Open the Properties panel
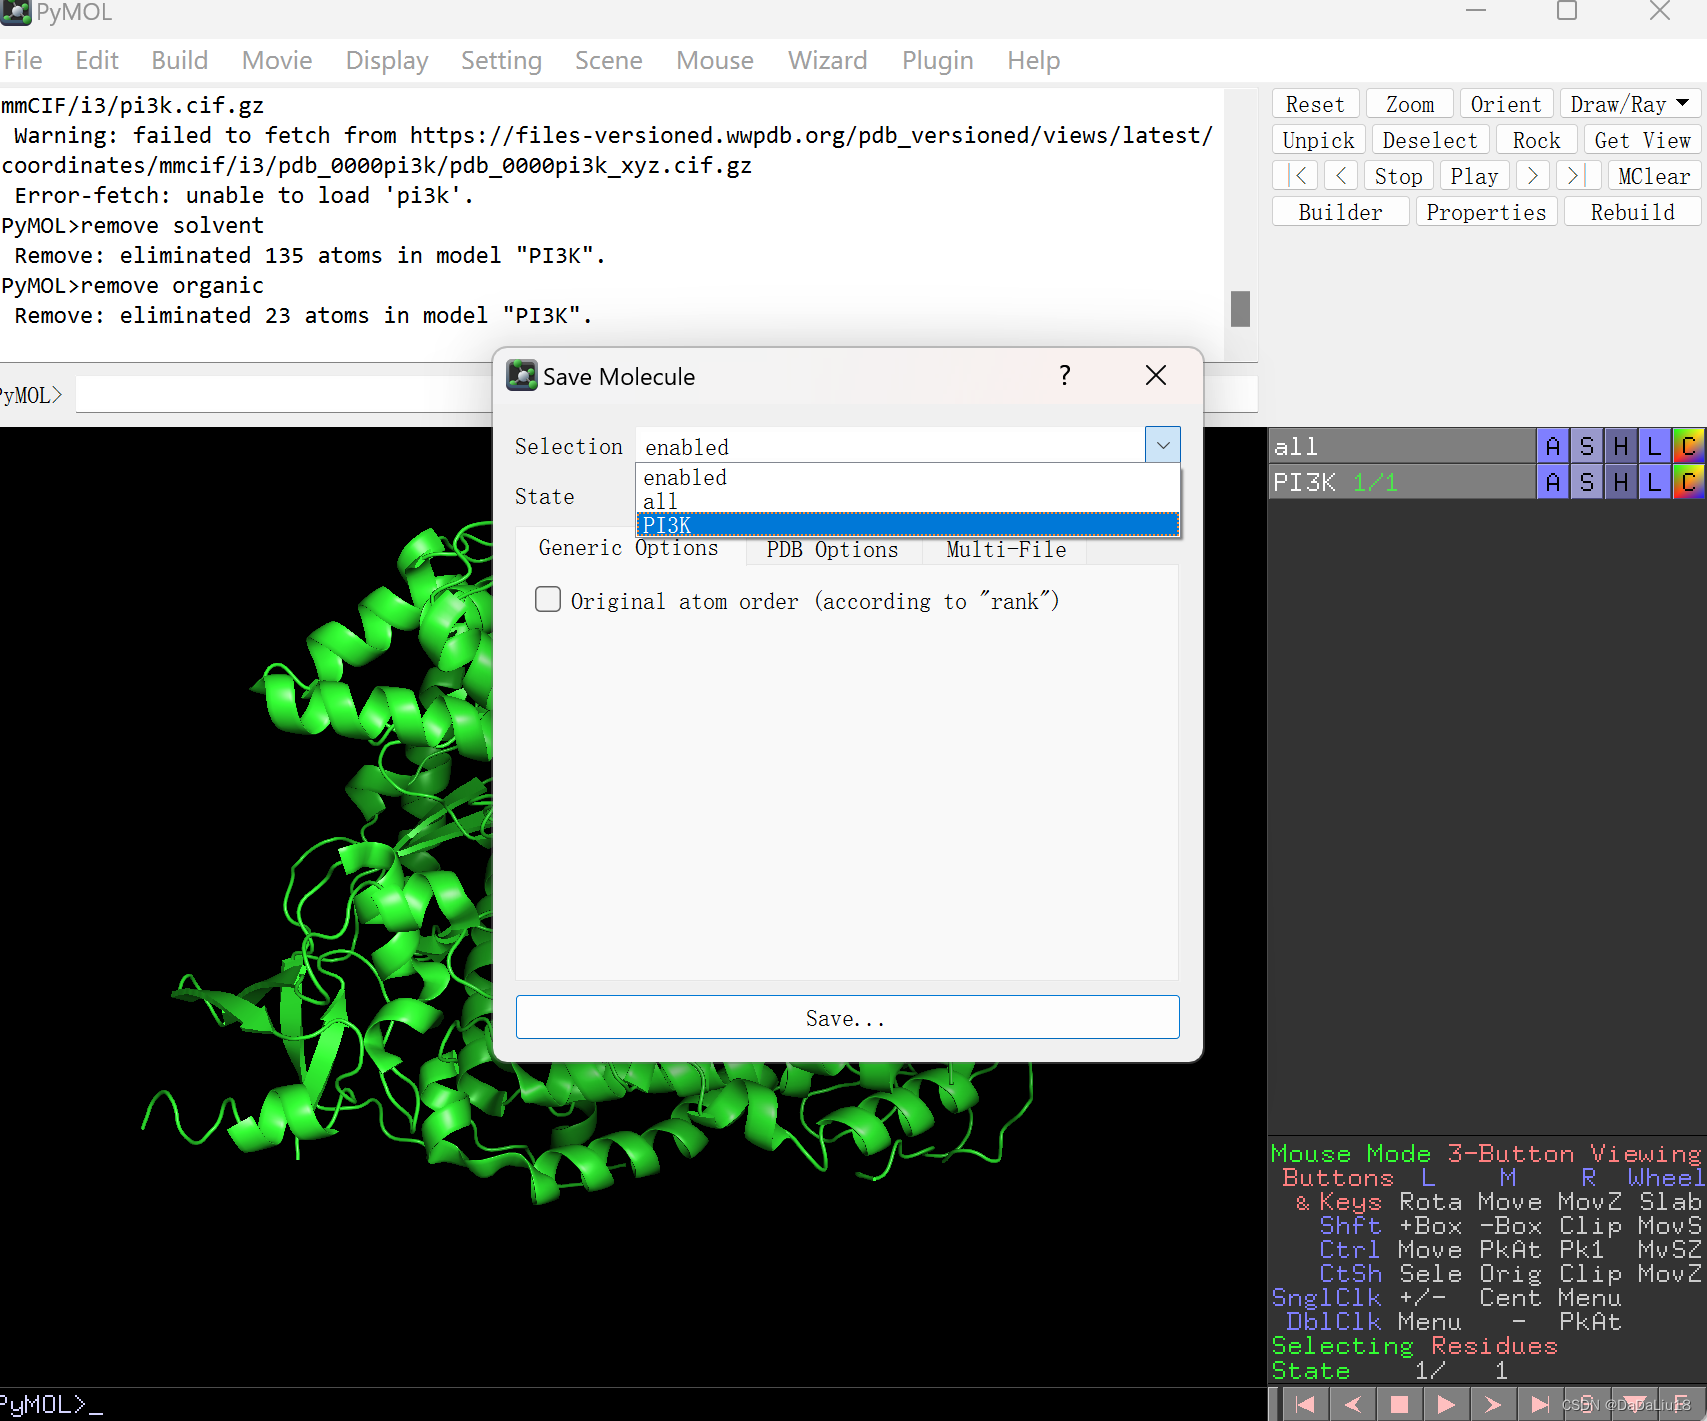The image size is (1707, 1421). click(1486, 212)
